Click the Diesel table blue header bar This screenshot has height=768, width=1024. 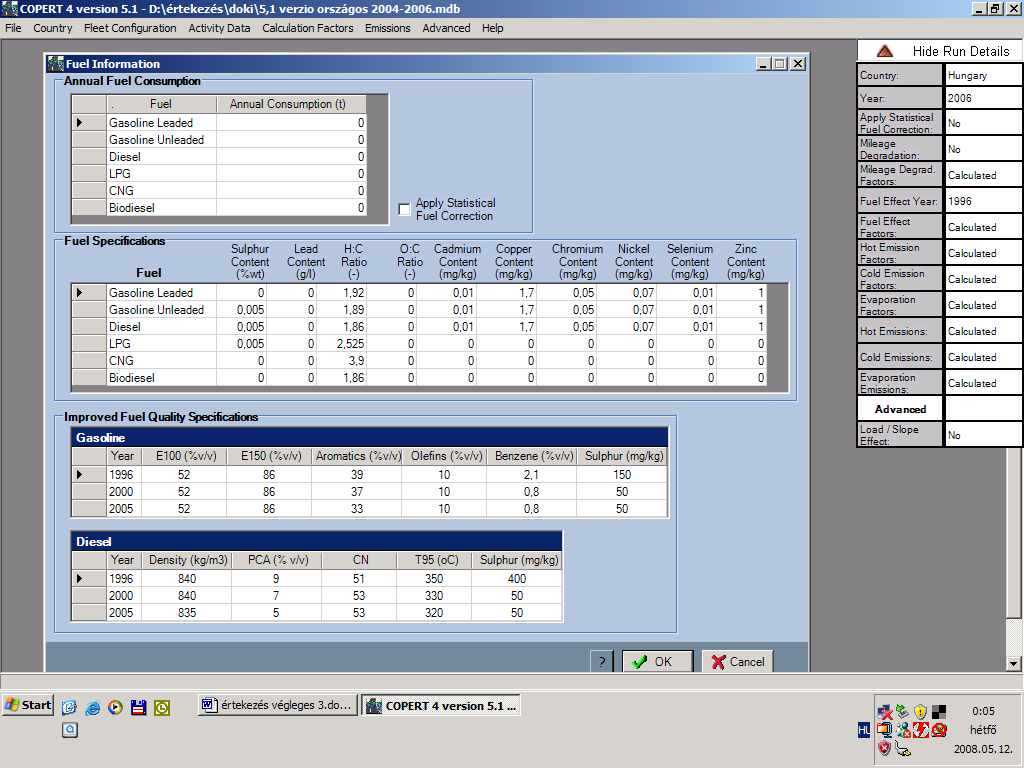click(x=317, y=541)
